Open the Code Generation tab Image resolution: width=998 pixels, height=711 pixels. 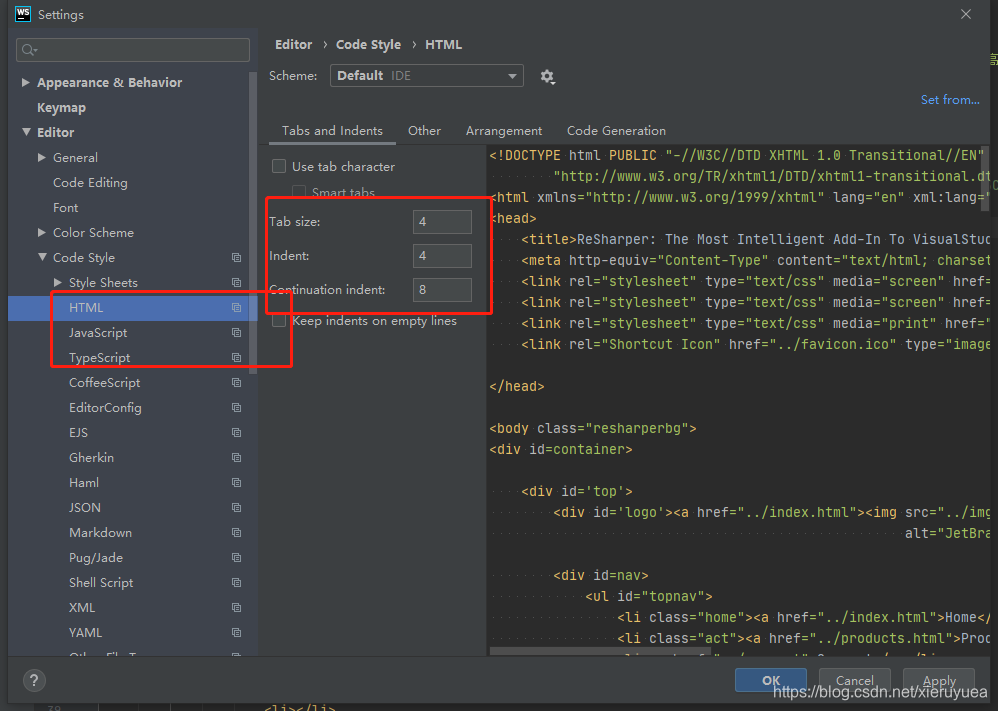tap(616, 130)
